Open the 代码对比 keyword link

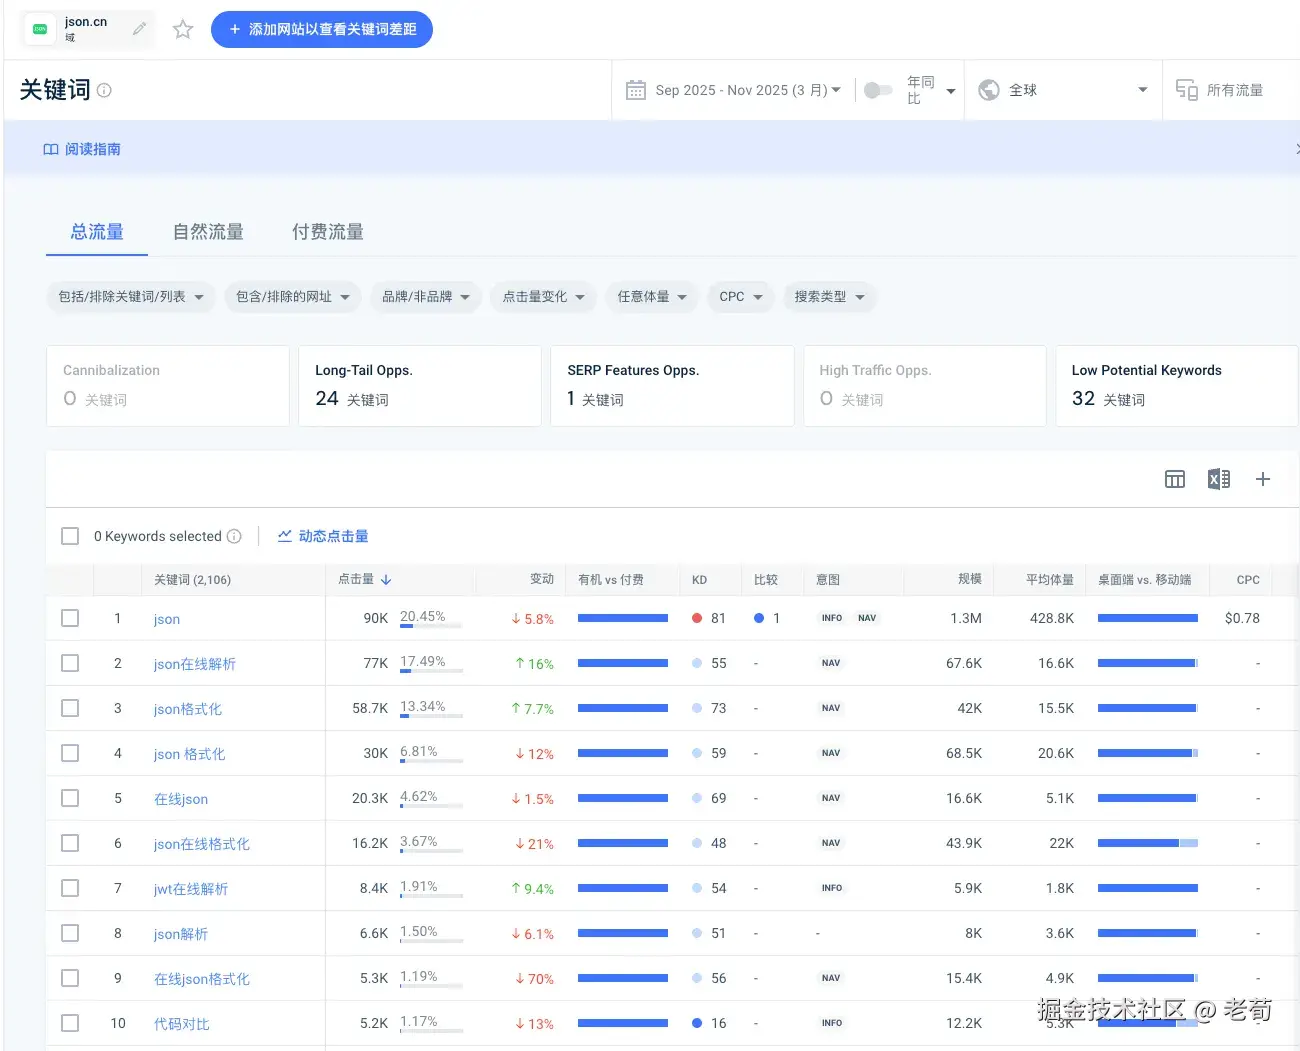[182, 1024]
